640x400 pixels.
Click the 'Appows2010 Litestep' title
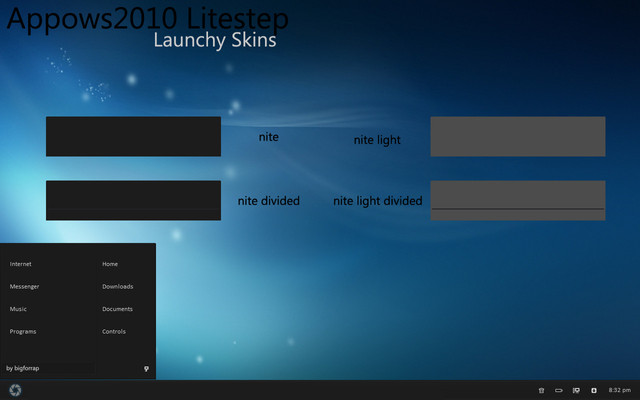coord(148,19)
